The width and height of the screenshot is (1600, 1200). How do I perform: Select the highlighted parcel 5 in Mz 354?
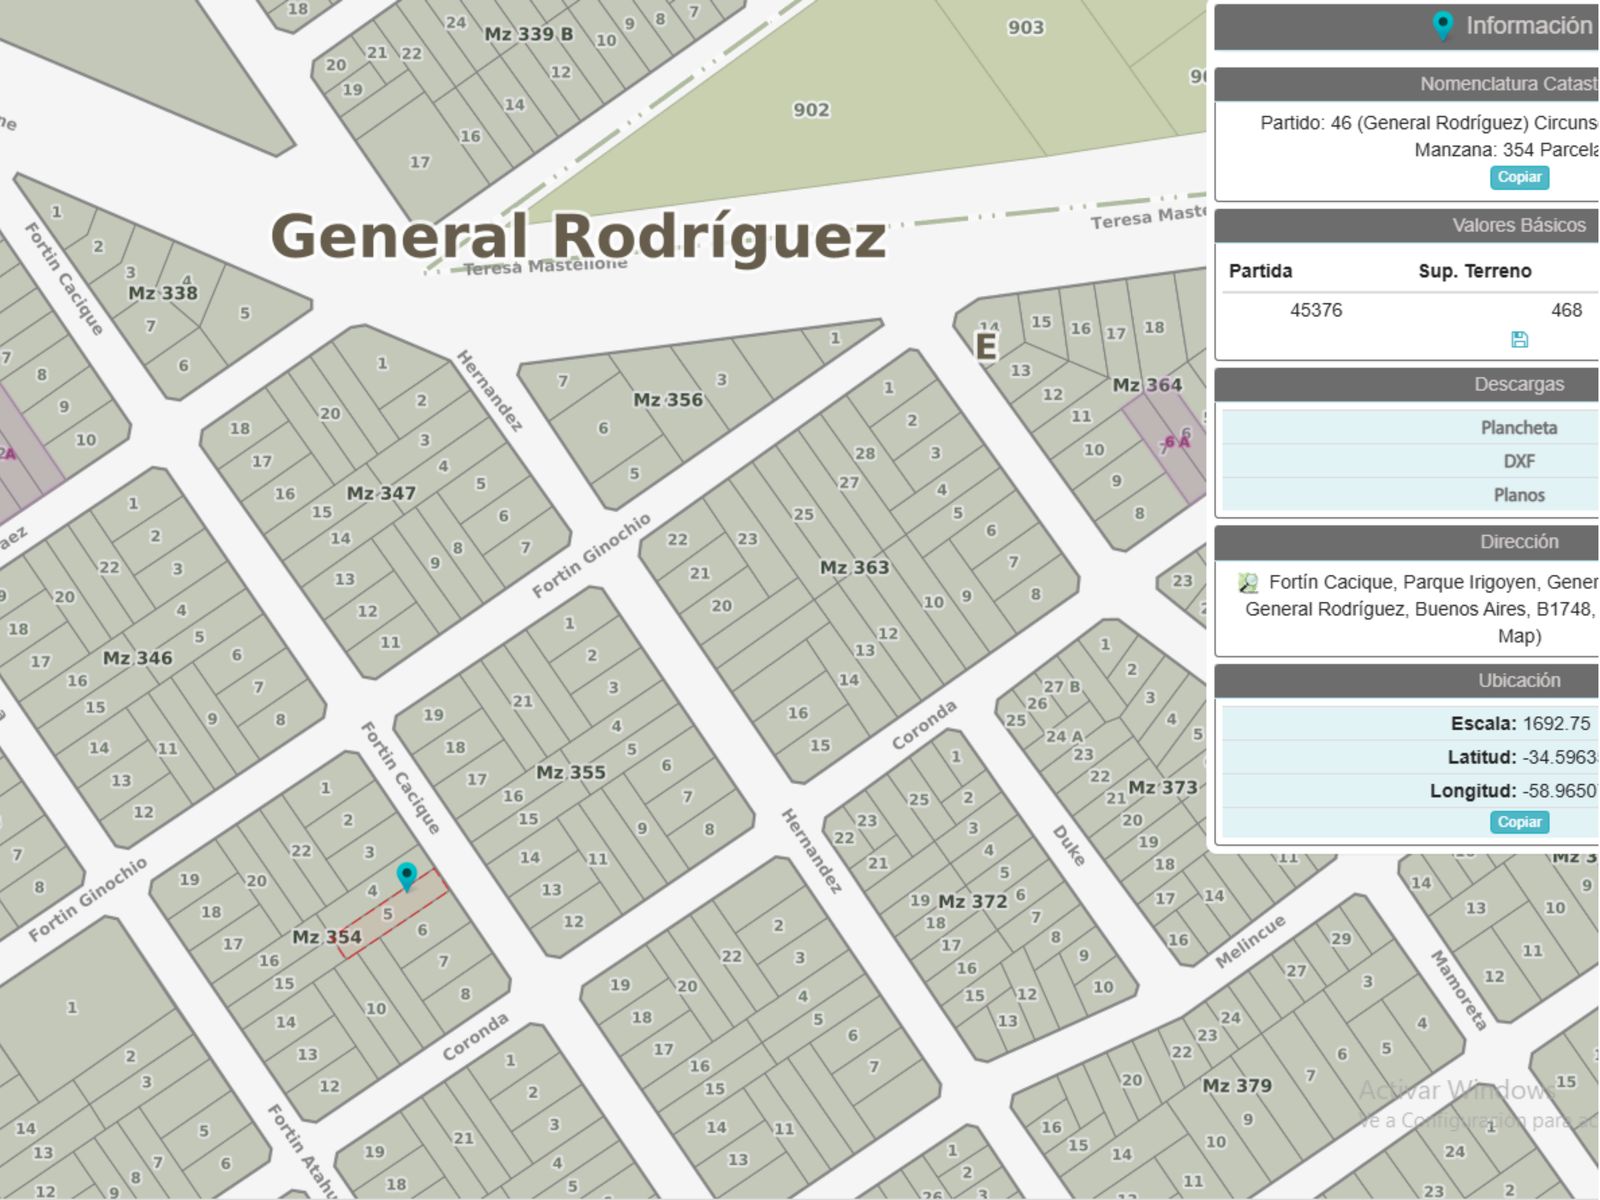click(392, 913)
